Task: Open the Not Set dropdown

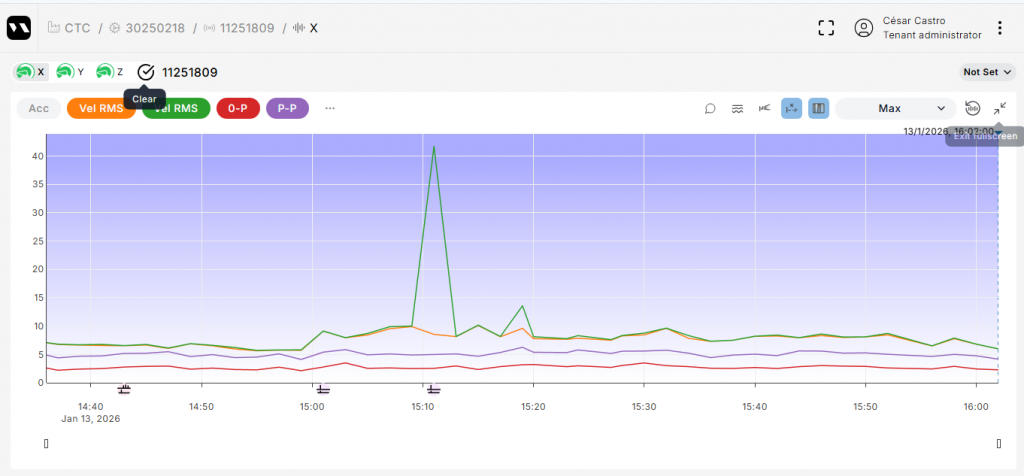Action: click(x=985, y=72)
